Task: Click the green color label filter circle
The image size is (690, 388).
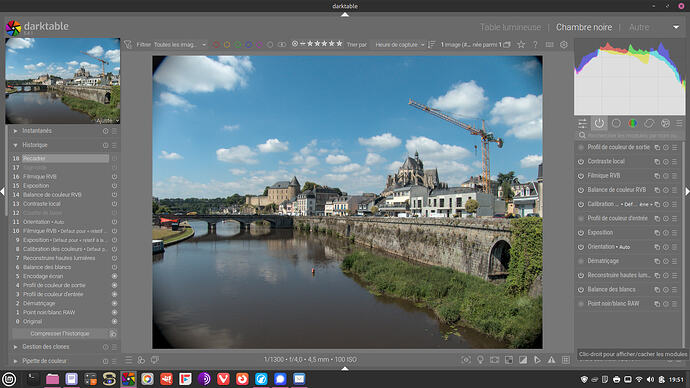Action: (238, 44)
